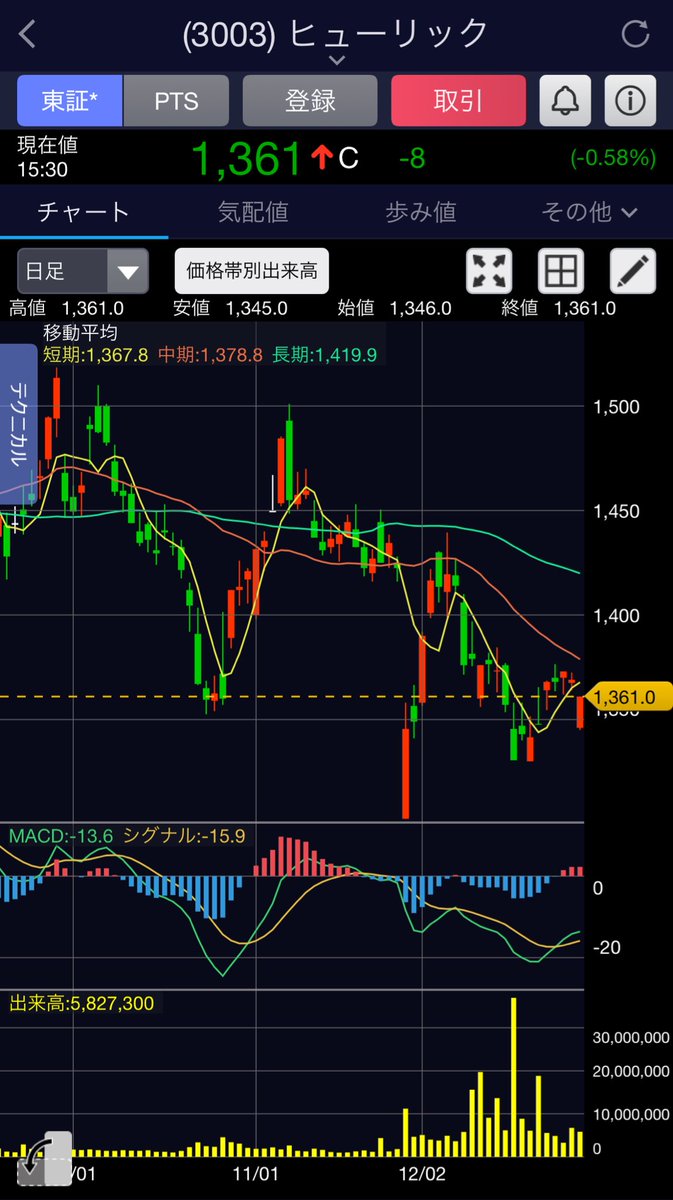Image resolution: width=673 pixels, height=1200 pixels.
Task: Tap the current price 1,361
Action: tap(245, 157)
